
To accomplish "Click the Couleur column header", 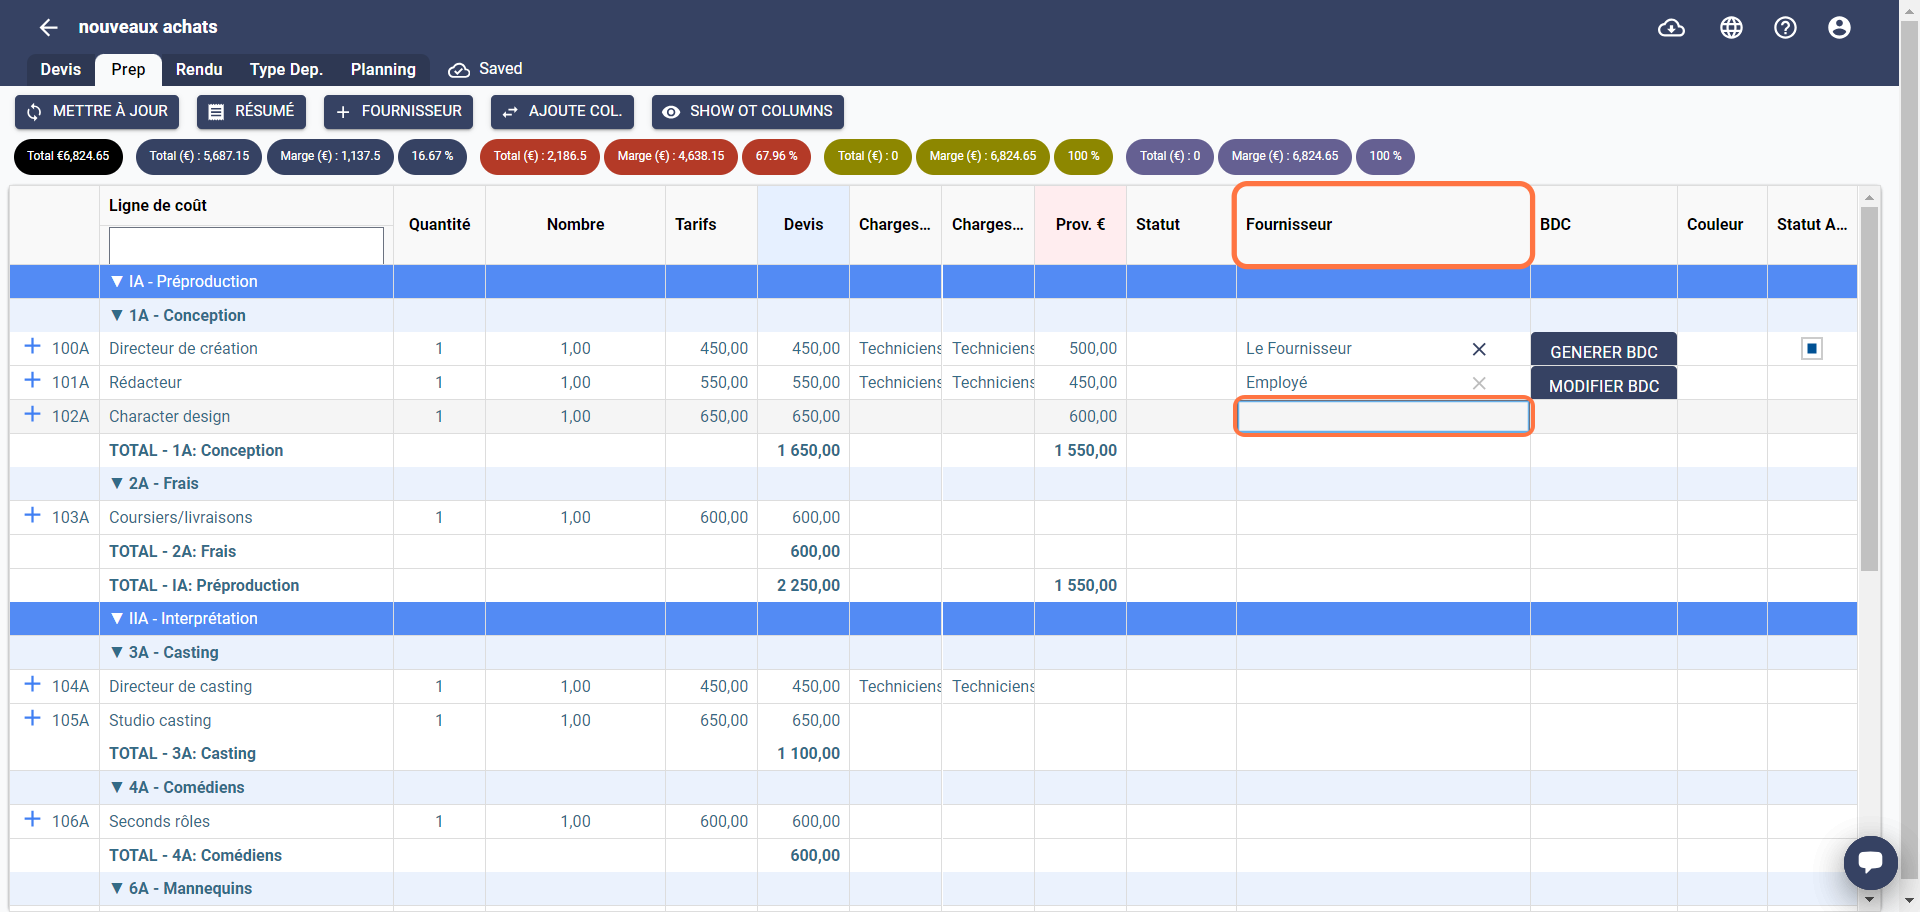I will coord(1722,225).
